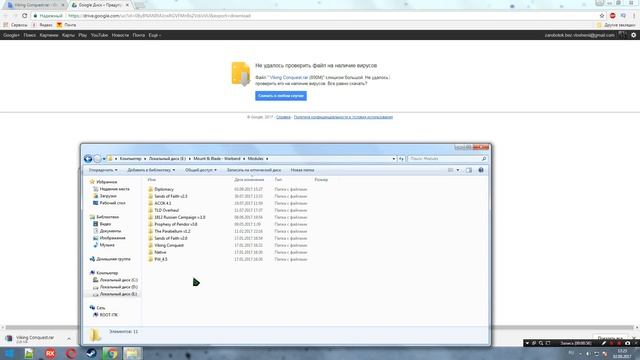Go back with Explorer's blue back arrow

[88, 159]
